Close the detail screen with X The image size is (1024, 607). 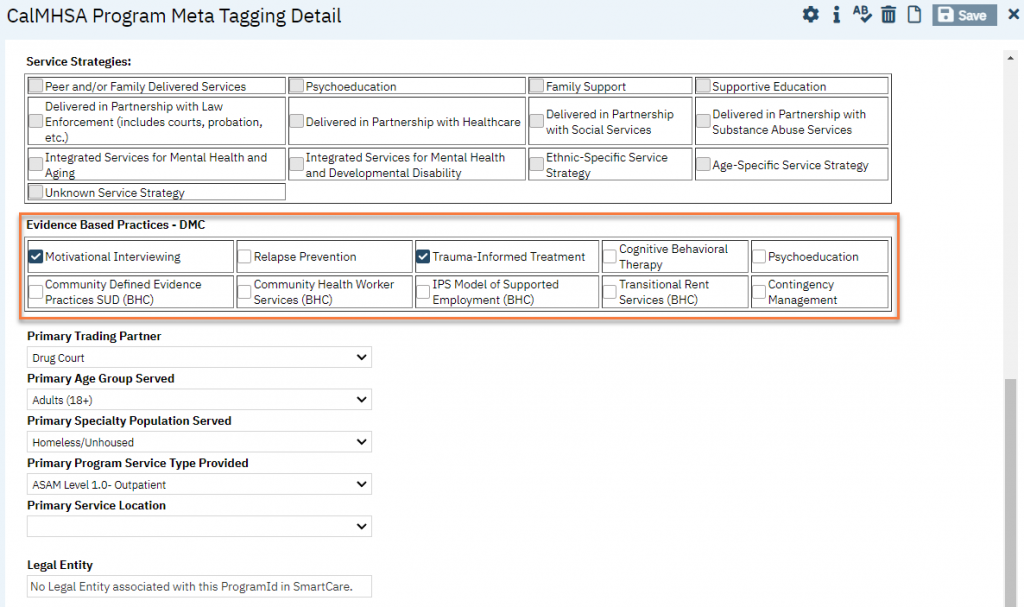tap(1014, 14)
